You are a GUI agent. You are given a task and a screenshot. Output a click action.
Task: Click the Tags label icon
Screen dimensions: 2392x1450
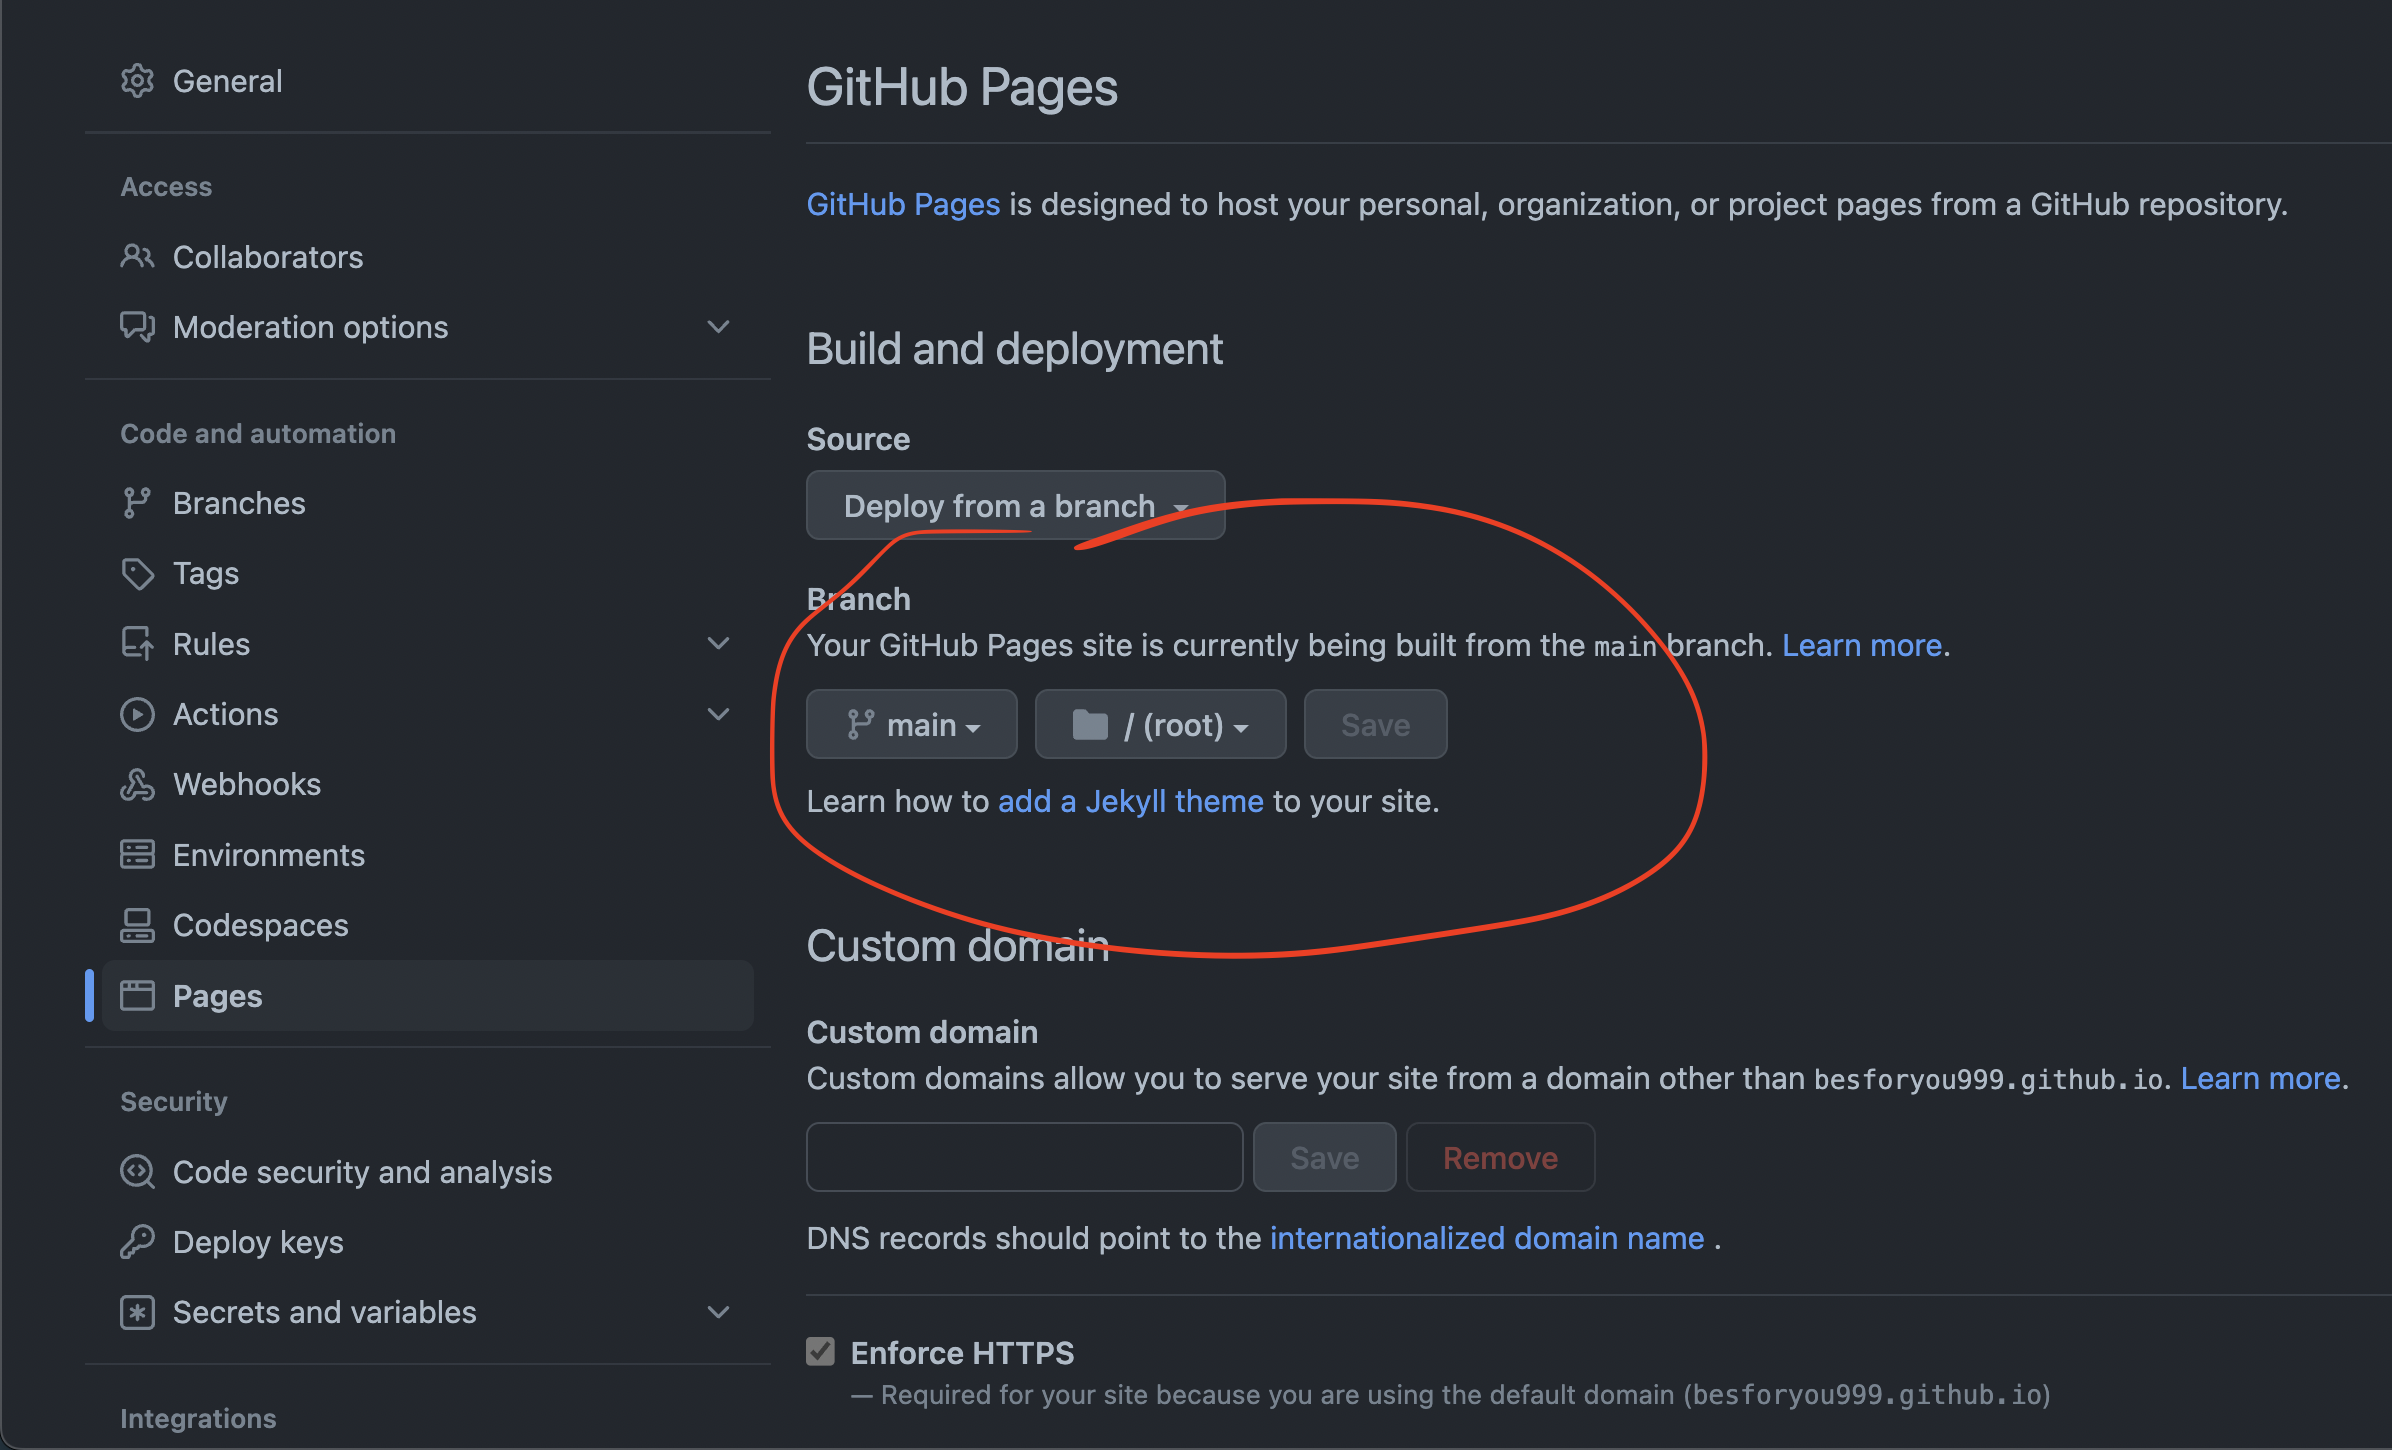click(137, 573)
